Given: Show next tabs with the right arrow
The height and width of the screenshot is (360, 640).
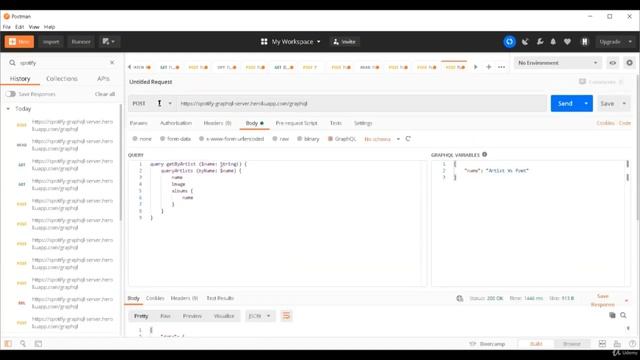Looking at the screenshot, I should pyautogui.click(x=476, y=67).
